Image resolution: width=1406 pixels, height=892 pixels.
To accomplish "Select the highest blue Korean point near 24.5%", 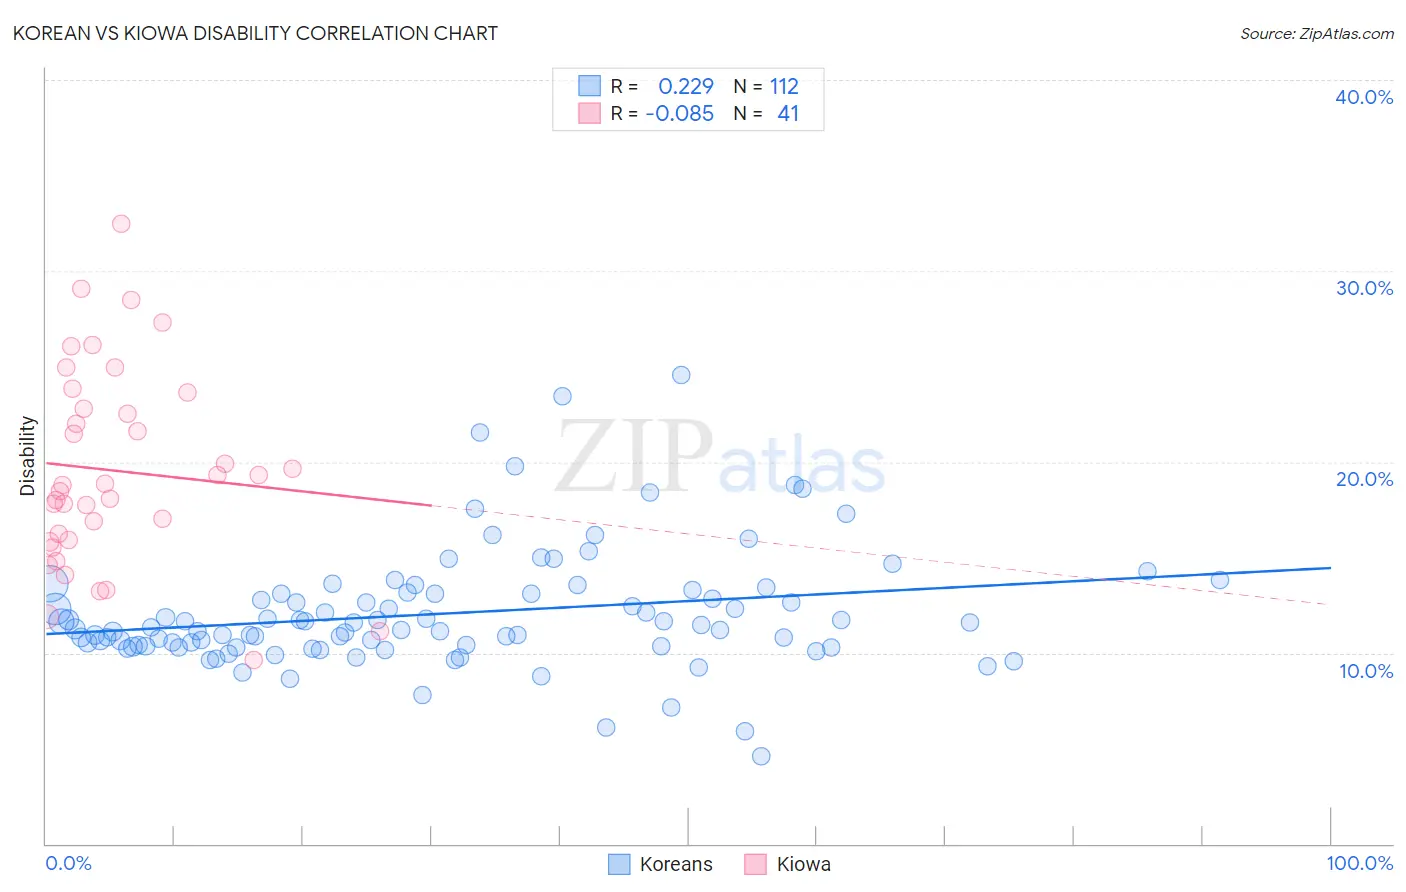I will [x=681, y=375].
